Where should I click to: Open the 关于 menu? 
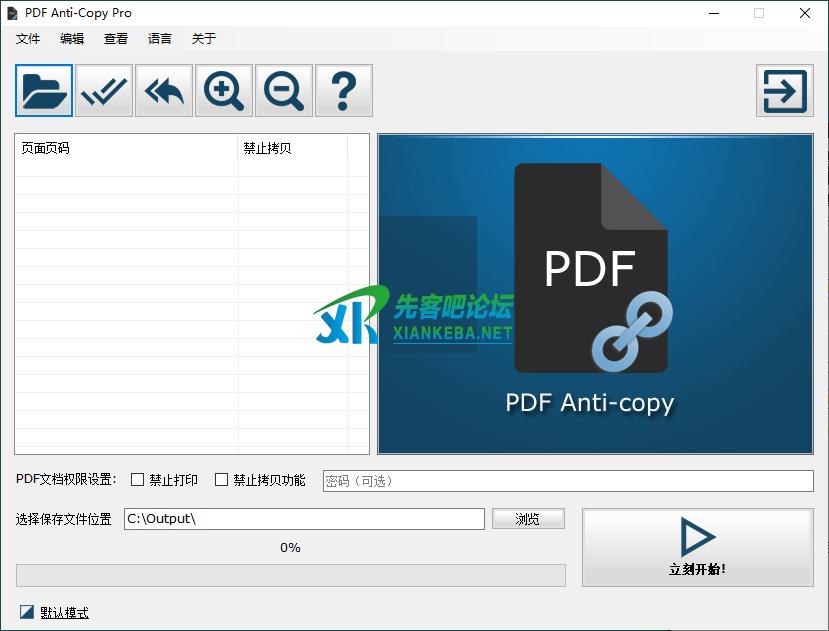(204, 39)
